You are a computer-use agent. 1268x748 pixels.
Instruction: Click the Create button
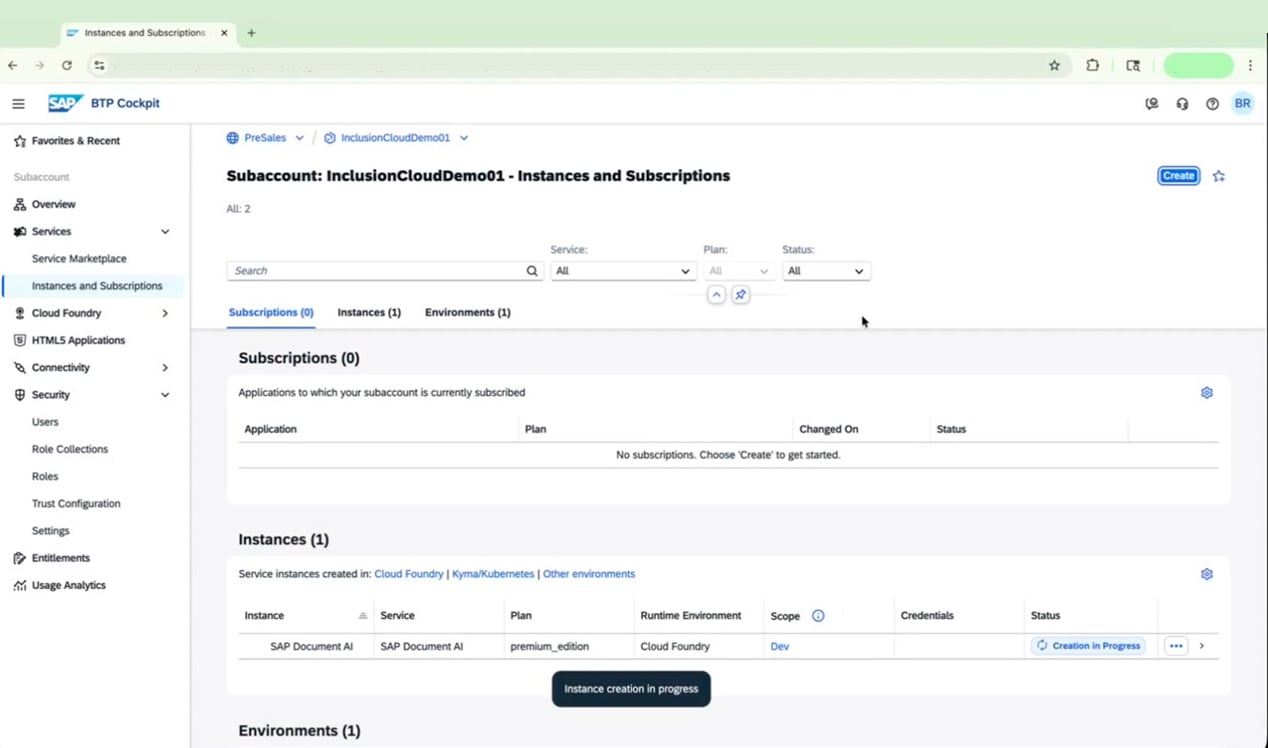coord(1178,176)
